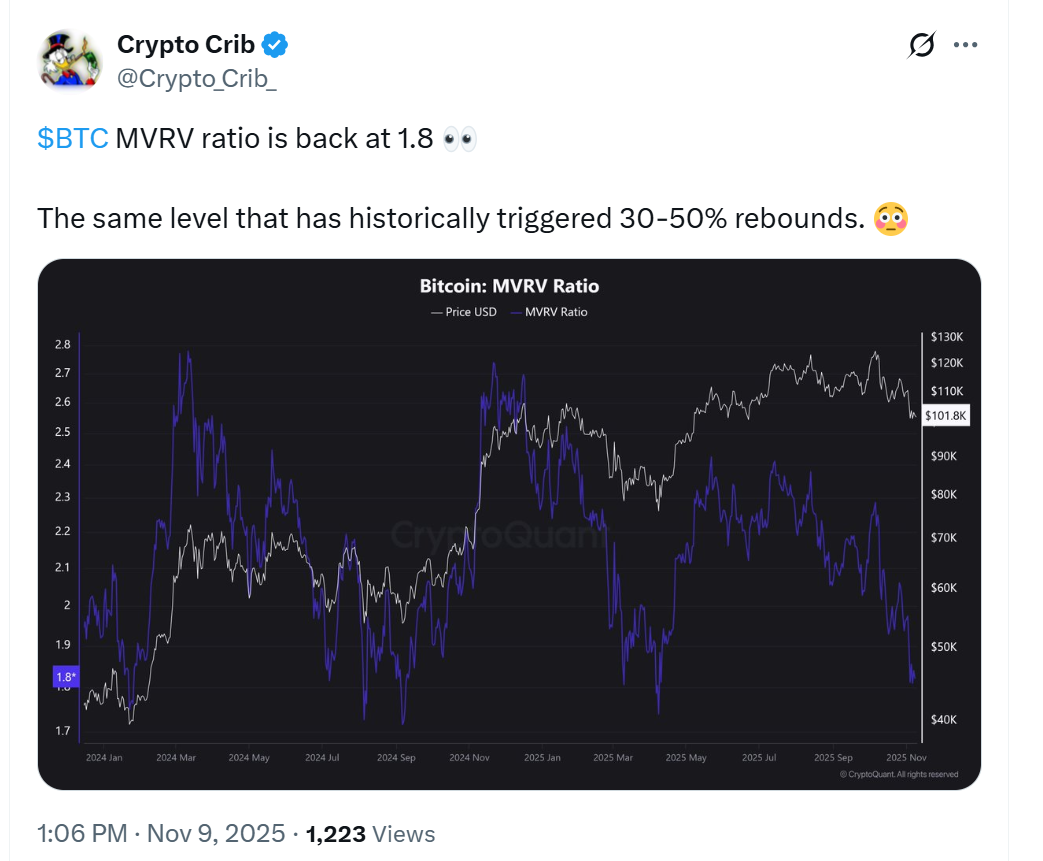Screen dimensions: 1043x861
Task: Click the Crypto Crib display name
Action: click(x=183, y=44)
